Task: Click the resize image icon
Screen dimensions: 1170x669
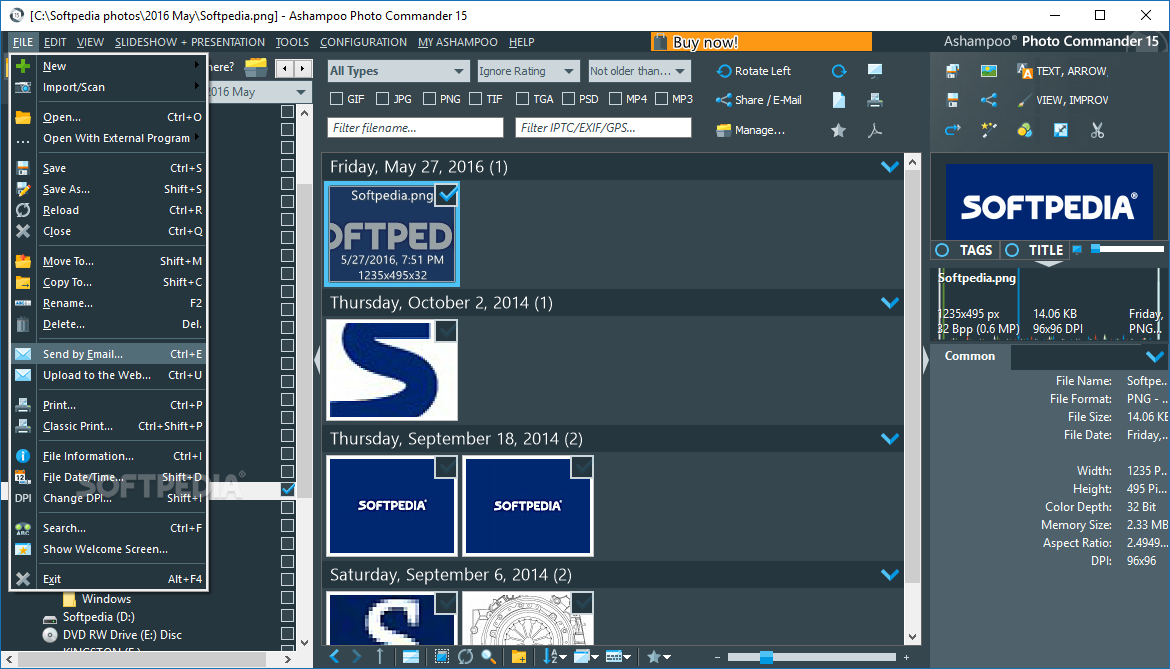Action: (x=1060, y=131)
